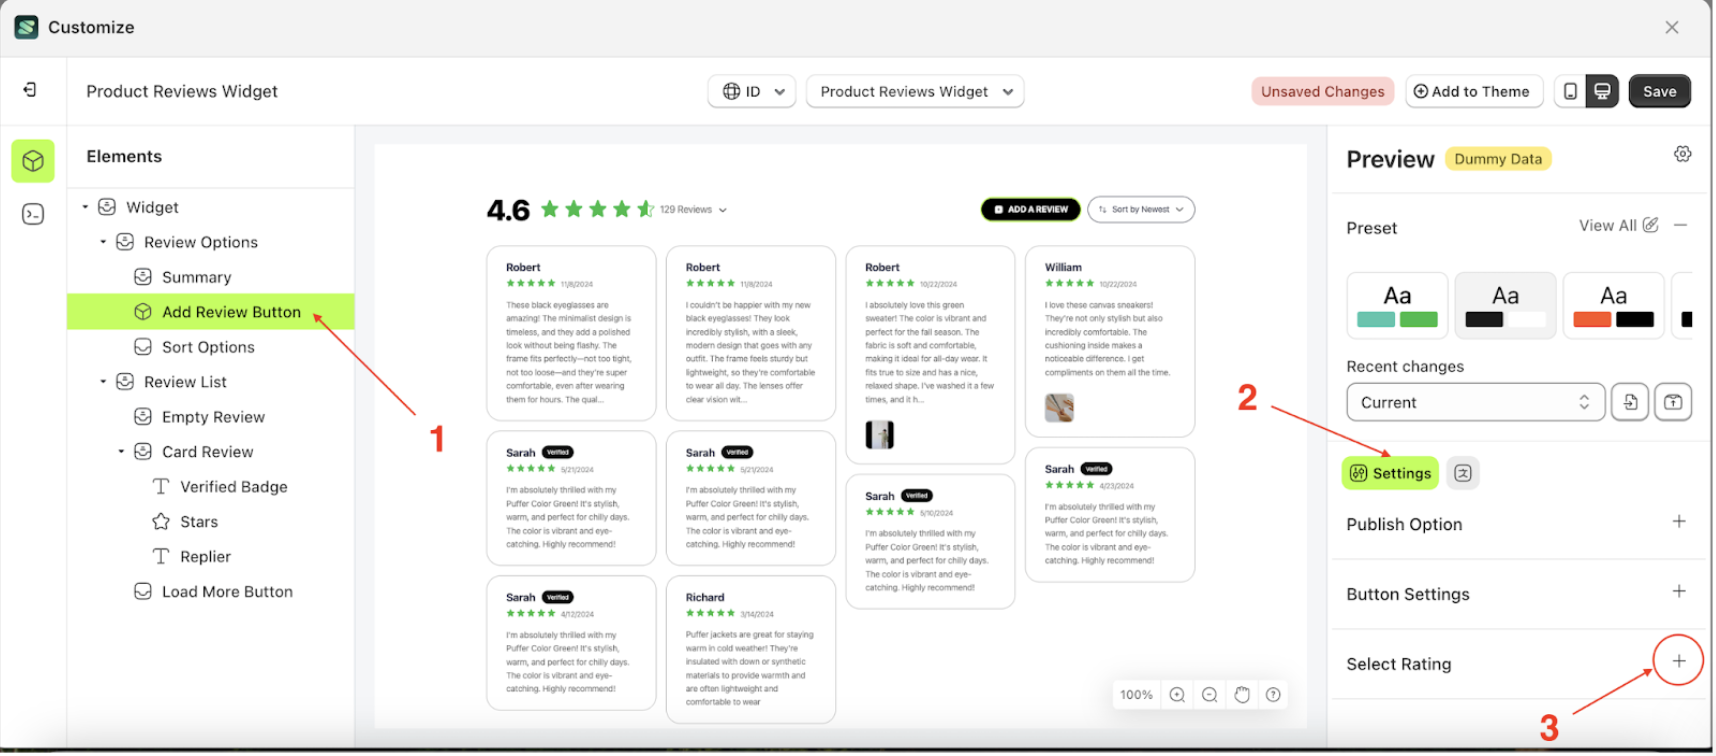Click the exit editor icon beside the title

[30, 90]
